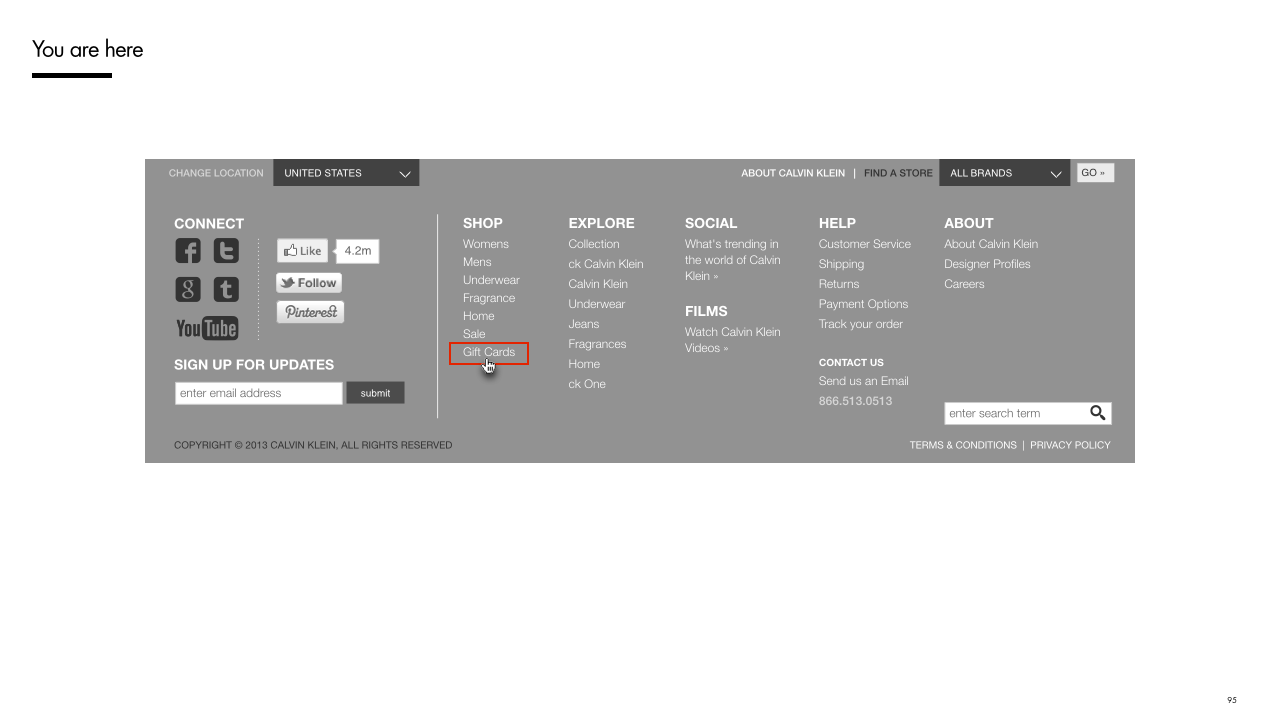Open the Facebook social icon
The height and width of the screenshot is (720, 1280).
(x=188, y=251)
